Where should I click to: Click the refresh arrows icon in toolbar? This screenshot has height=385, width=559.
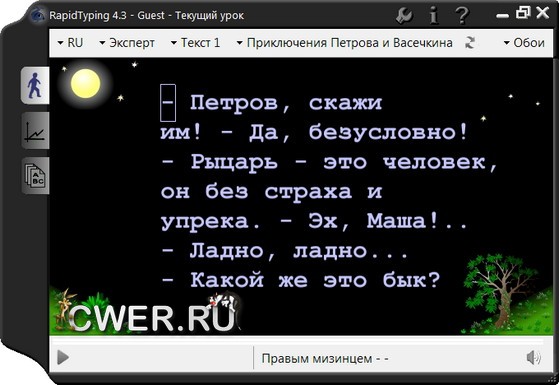pyautogui.click(x=470, y=43)
